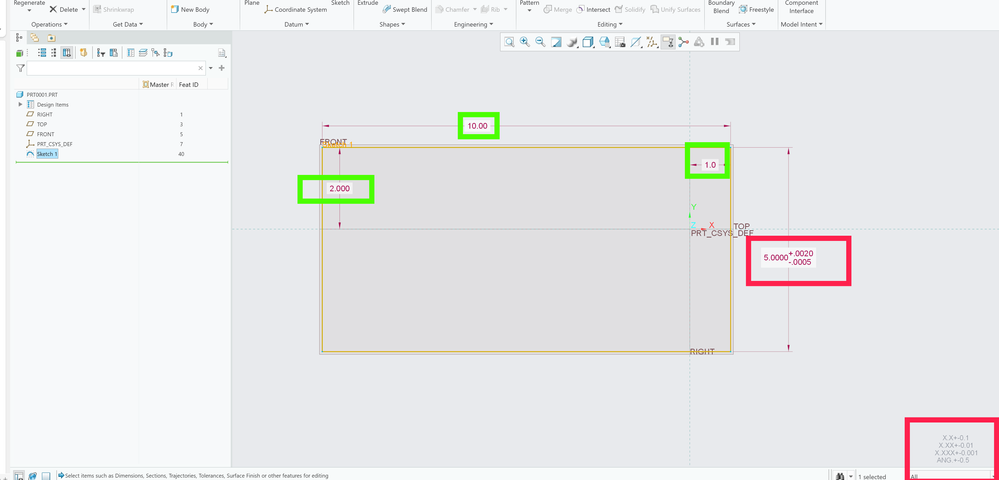The height and width of the screenshot is (480, 999).
Task: Click the Coordinate System datum tool
Action: 294,10
